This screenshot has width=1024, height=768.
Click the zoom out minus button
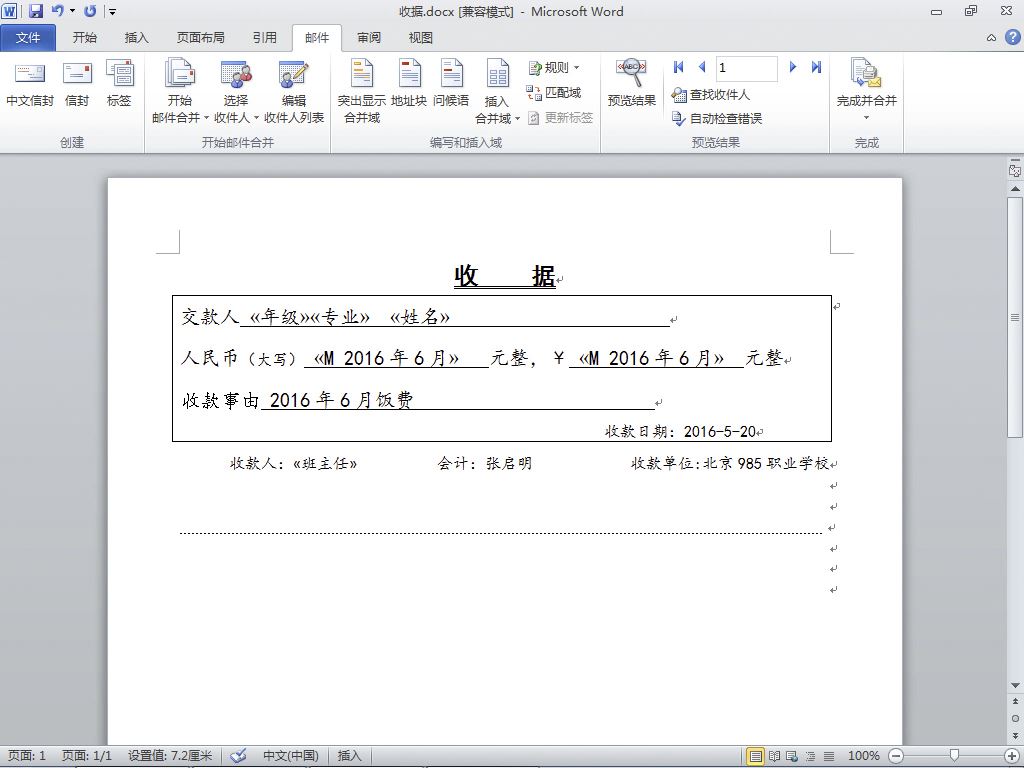click(896, 756)
